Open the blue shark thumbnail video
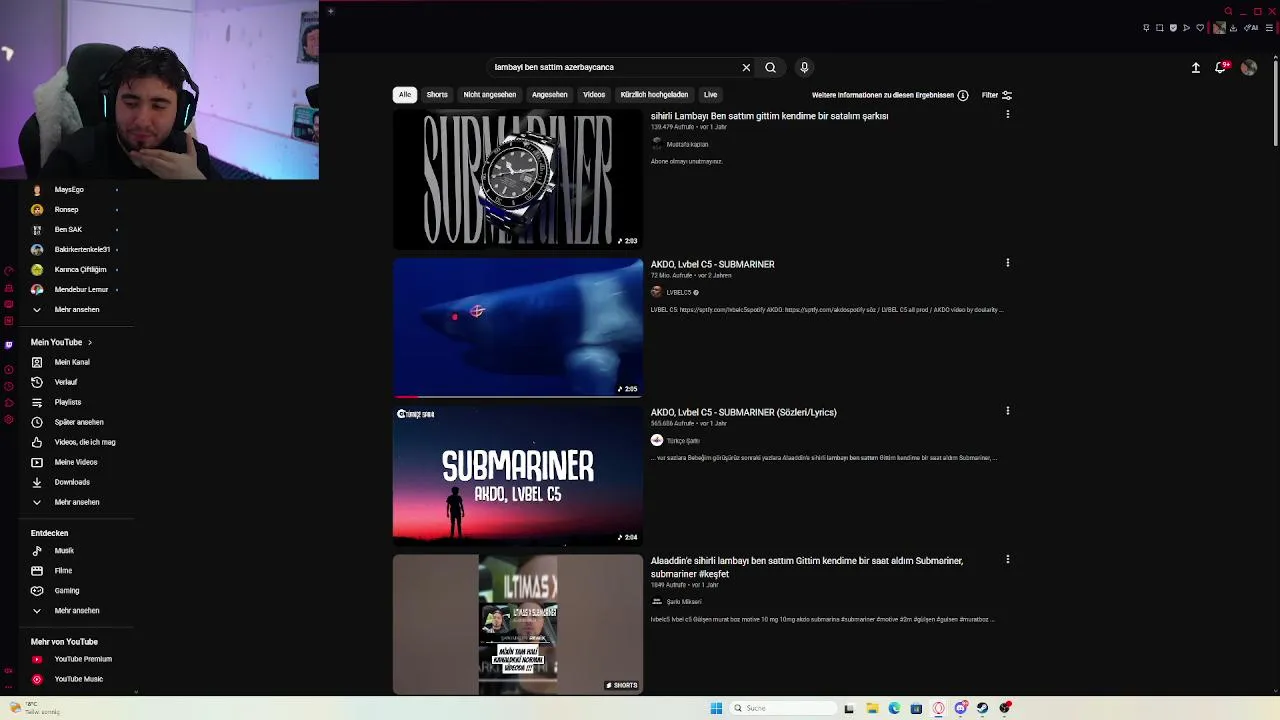This screenshot has height=720, width=1280. (x=518, y=327)
